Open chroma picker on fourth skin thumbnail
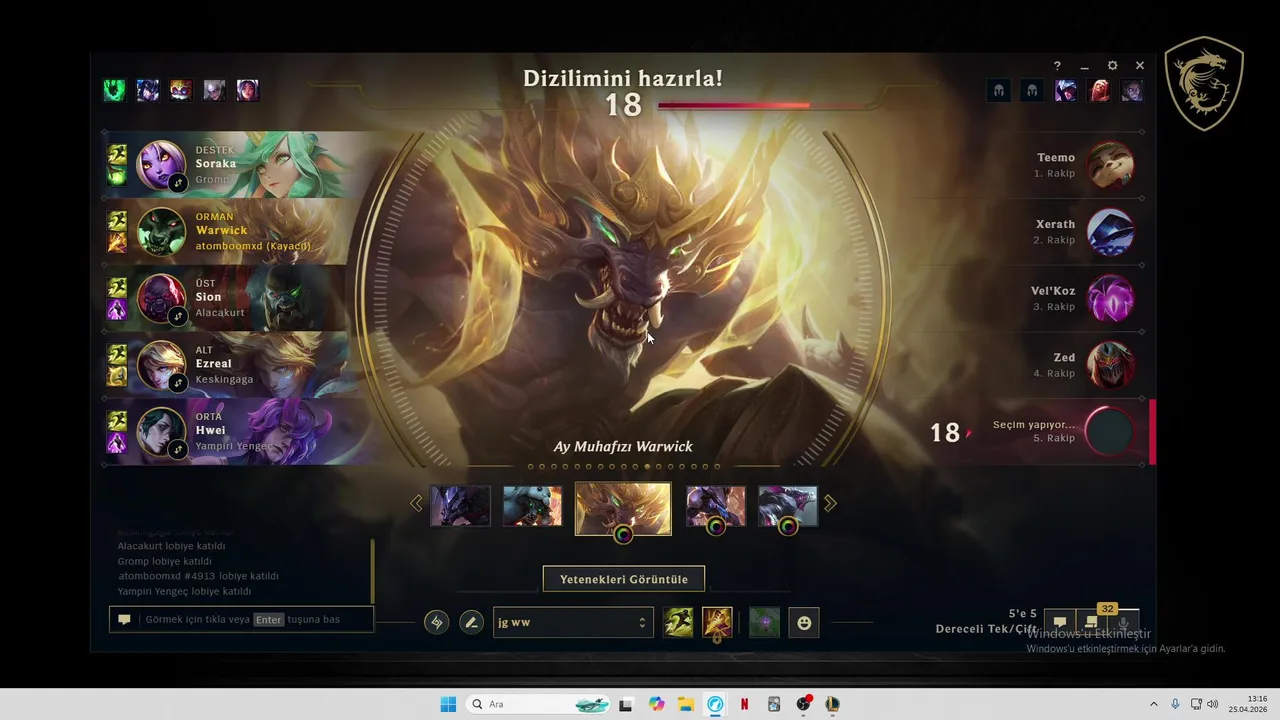Image resolution: width=1280 pixels, height=720 pixels. click(716, 527)
